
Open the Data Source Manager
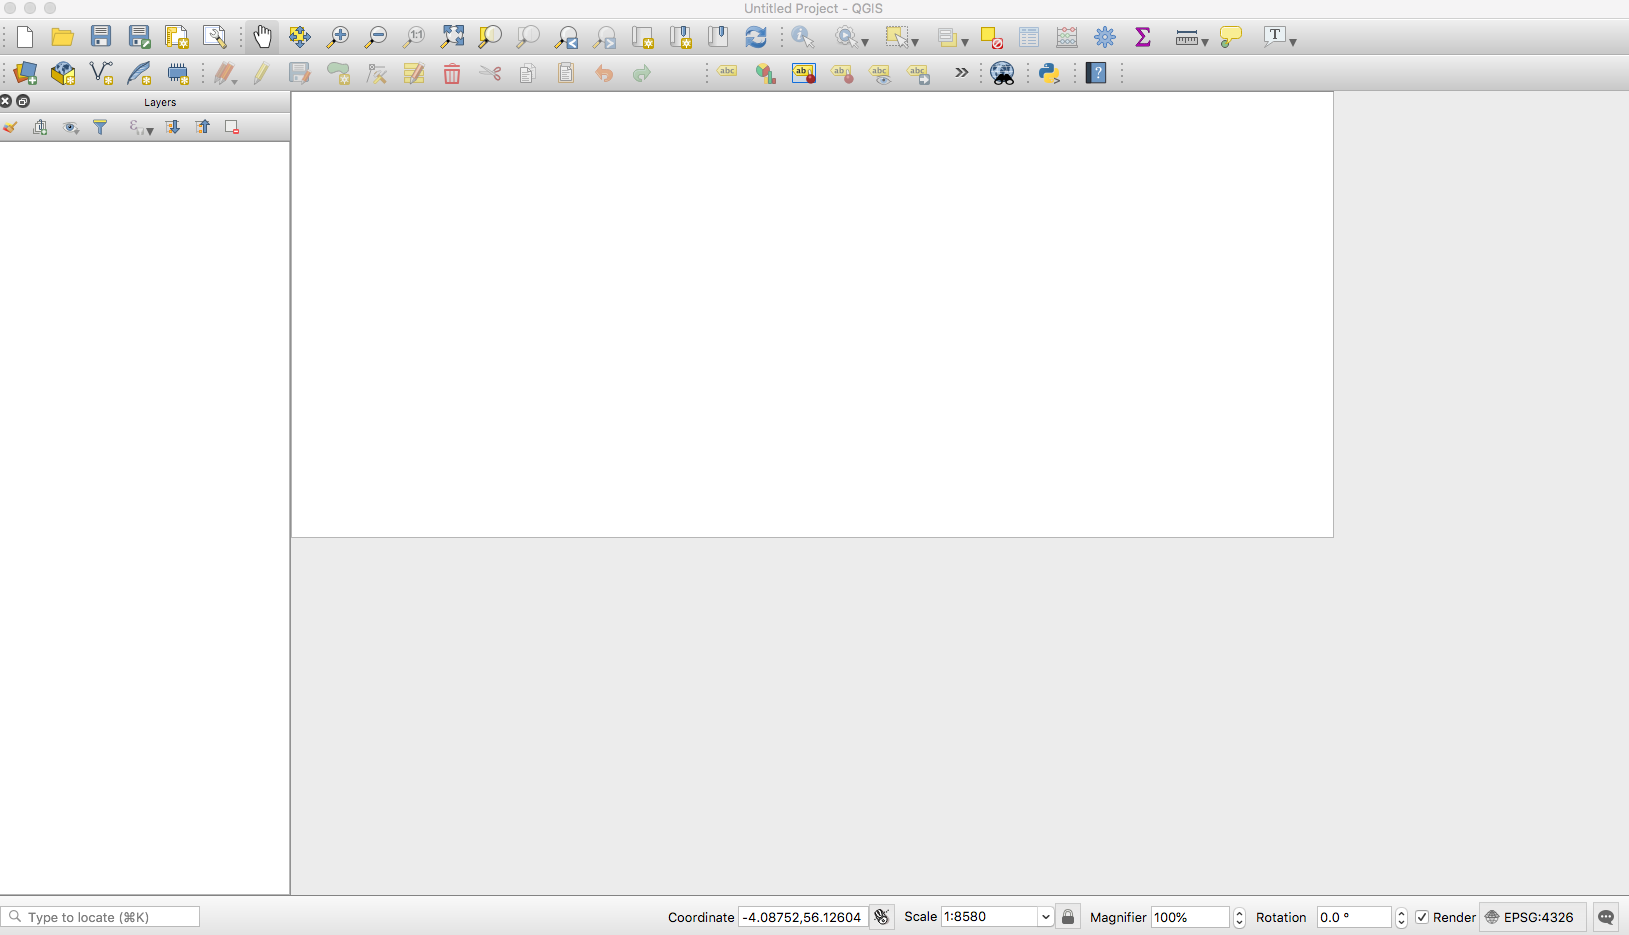pyautogui.click(x=25, y=73)
